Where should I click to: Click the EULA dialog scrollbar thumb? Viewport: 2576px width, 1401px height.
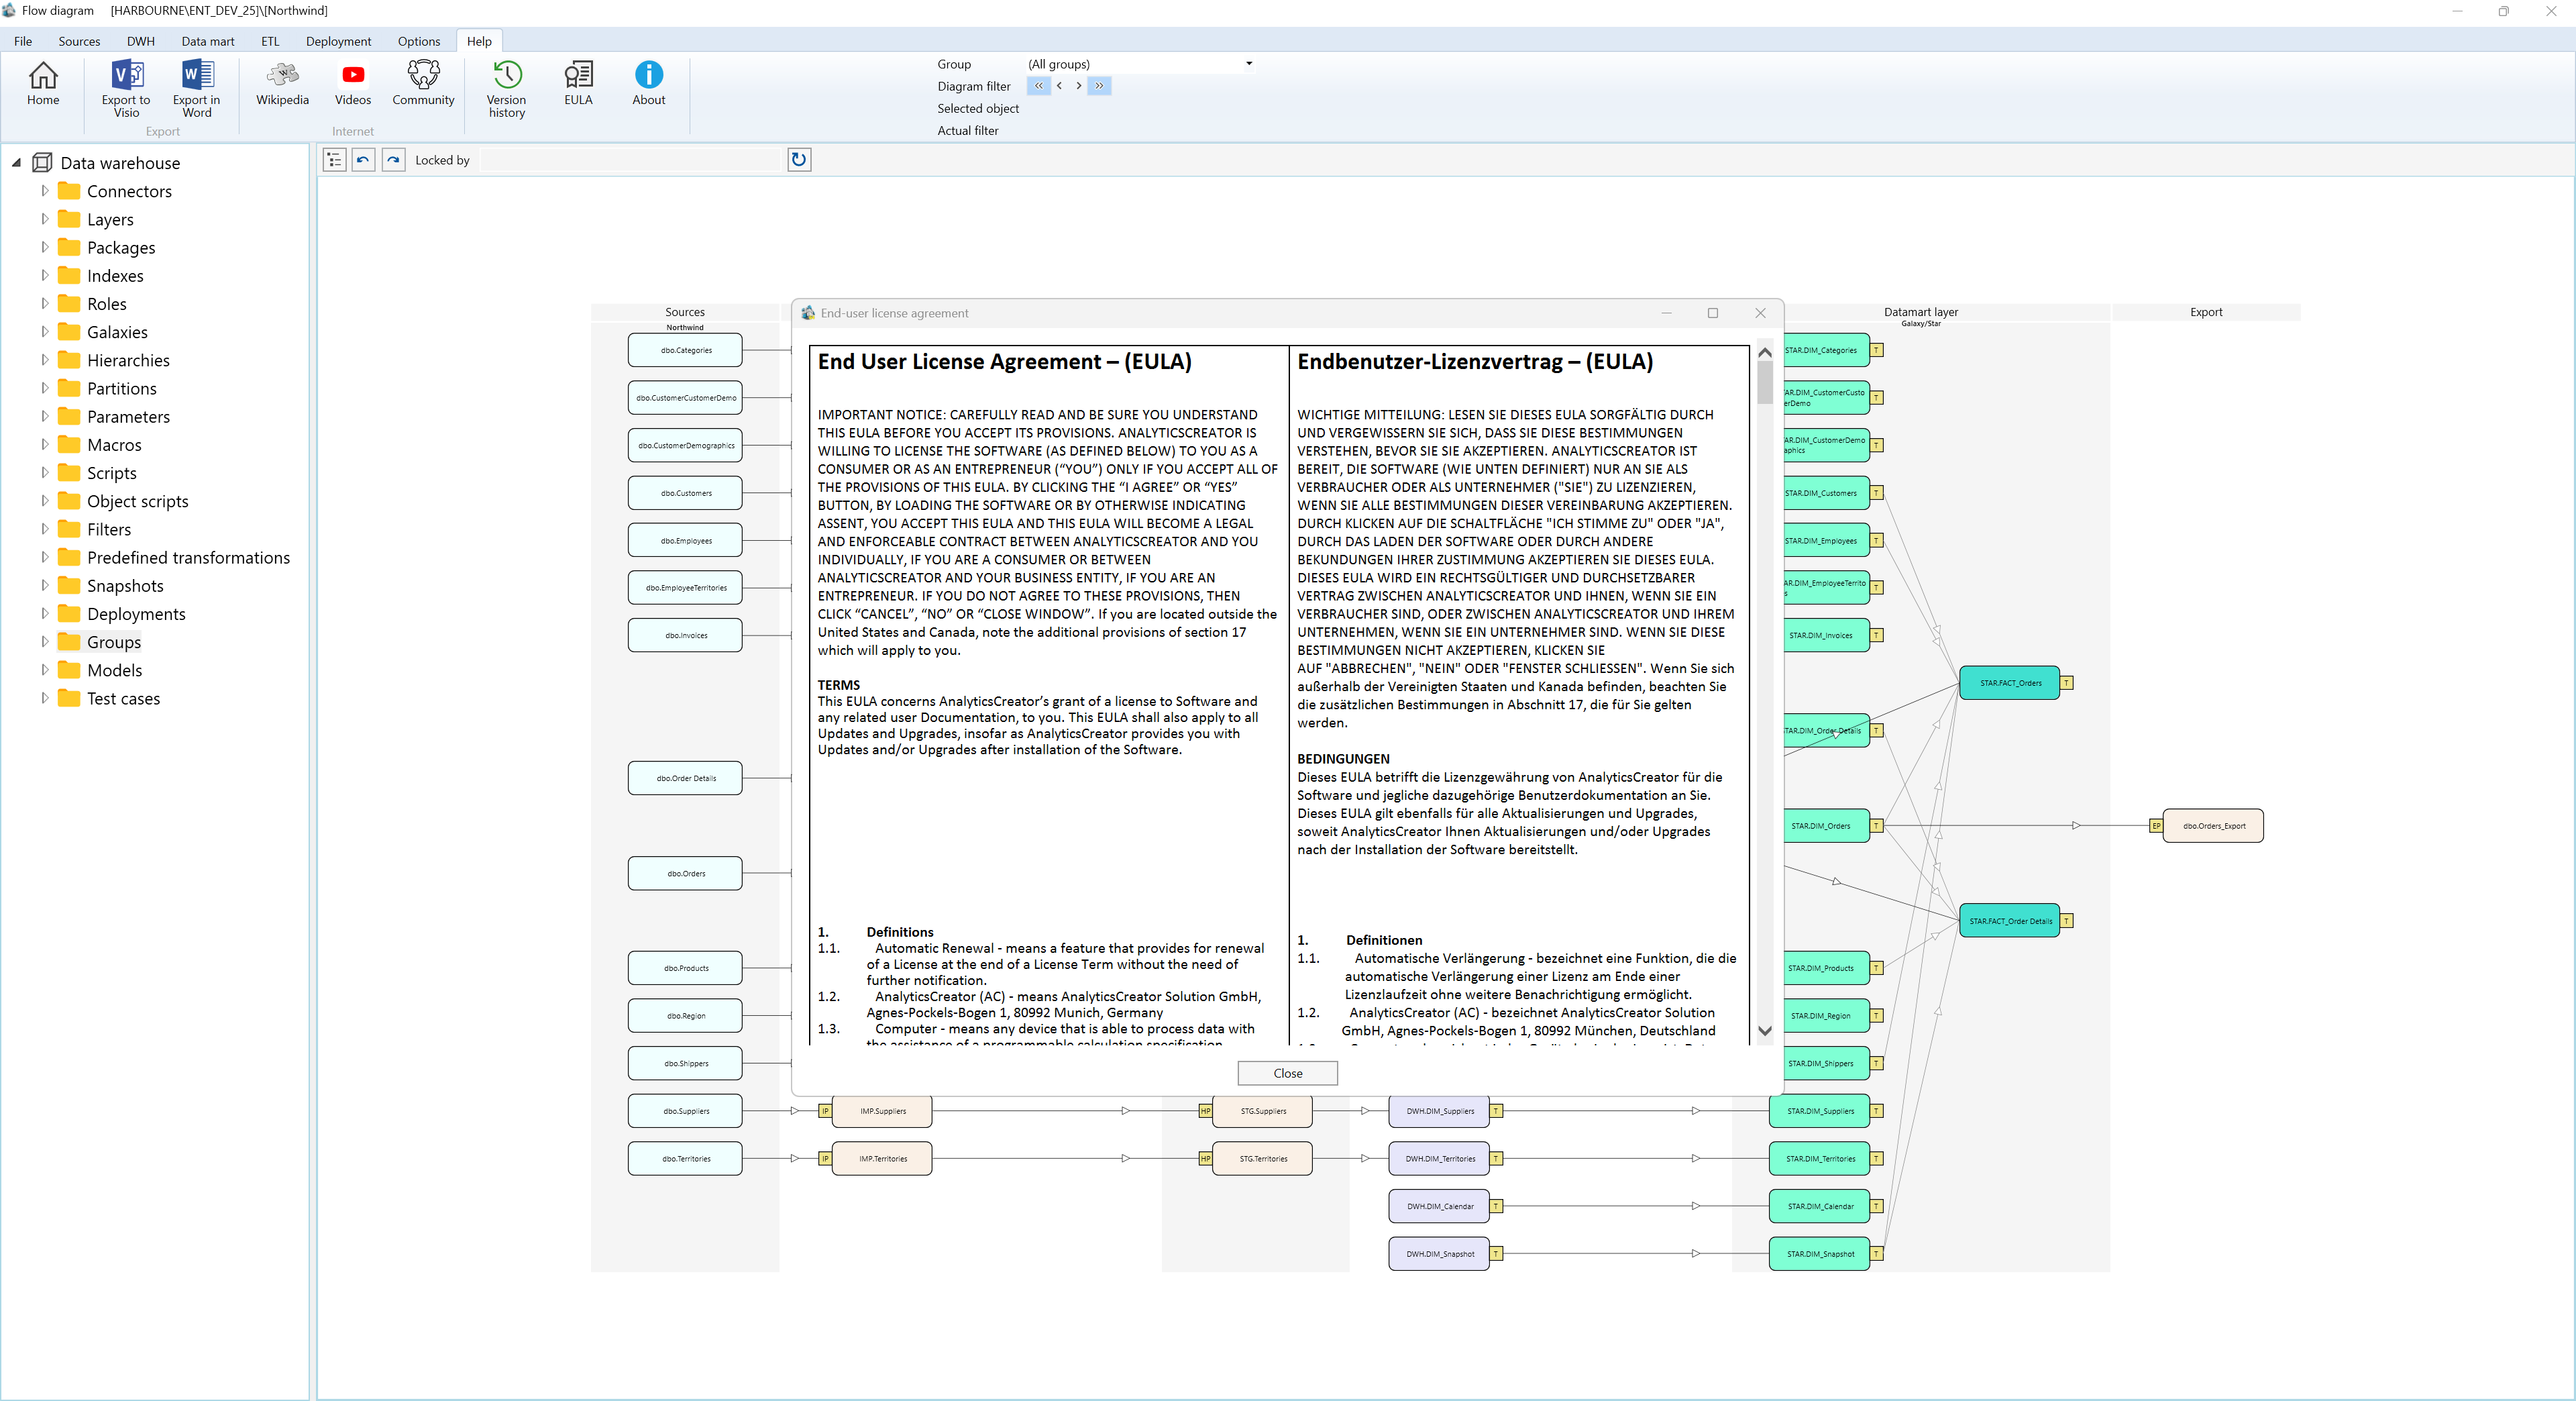click(x=1764, y=382)
